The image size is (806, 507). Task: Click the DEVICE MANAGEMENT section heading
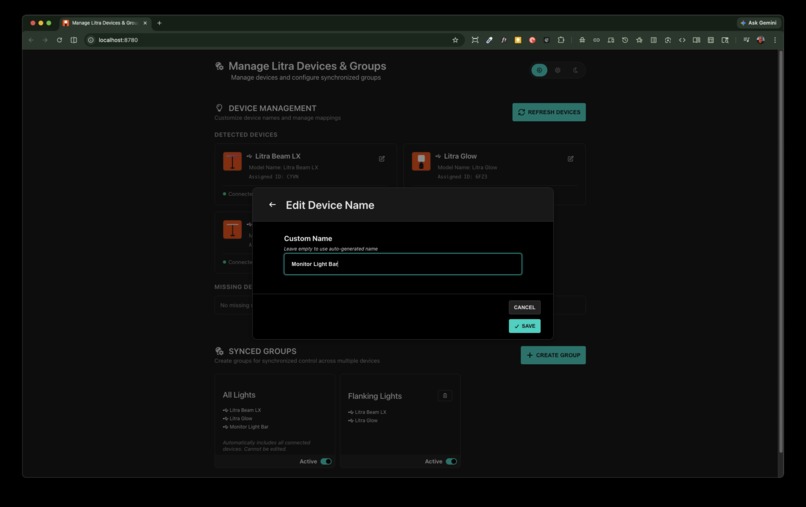[272, 108]
